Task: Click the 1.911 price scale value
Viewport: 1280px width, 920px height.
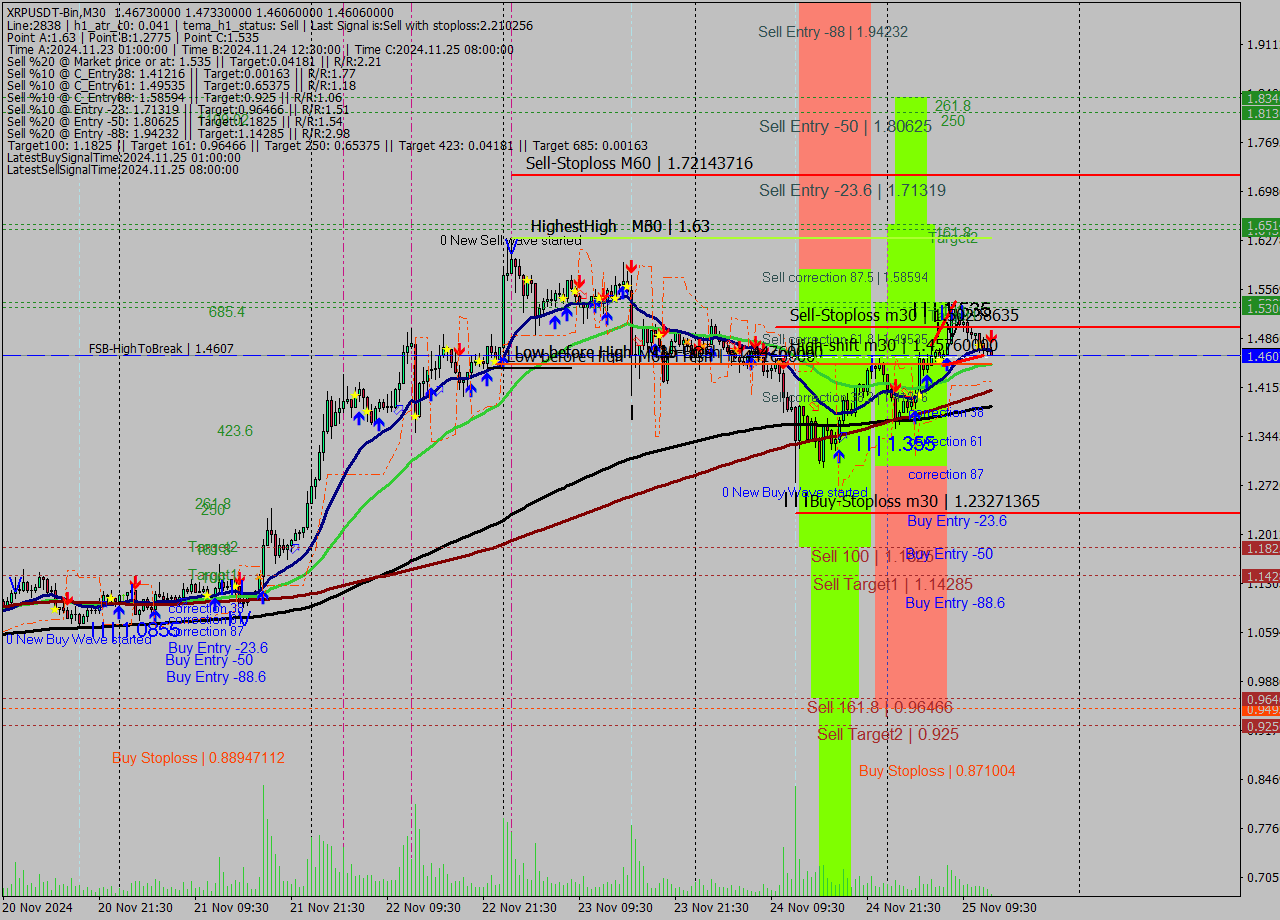Action: pos(1263,44)
